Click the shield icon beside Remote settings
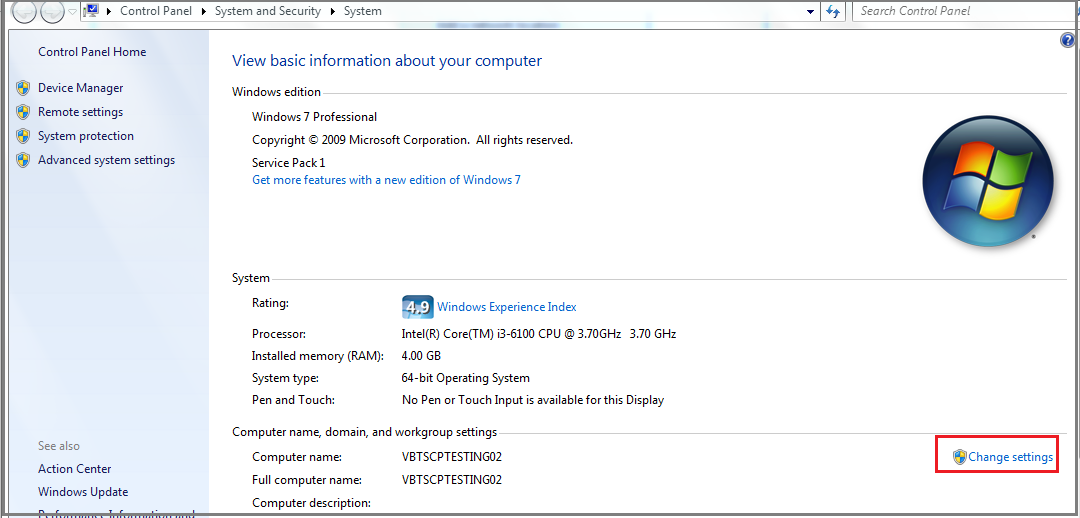The image size is (1080, 518). coord(23,112)
